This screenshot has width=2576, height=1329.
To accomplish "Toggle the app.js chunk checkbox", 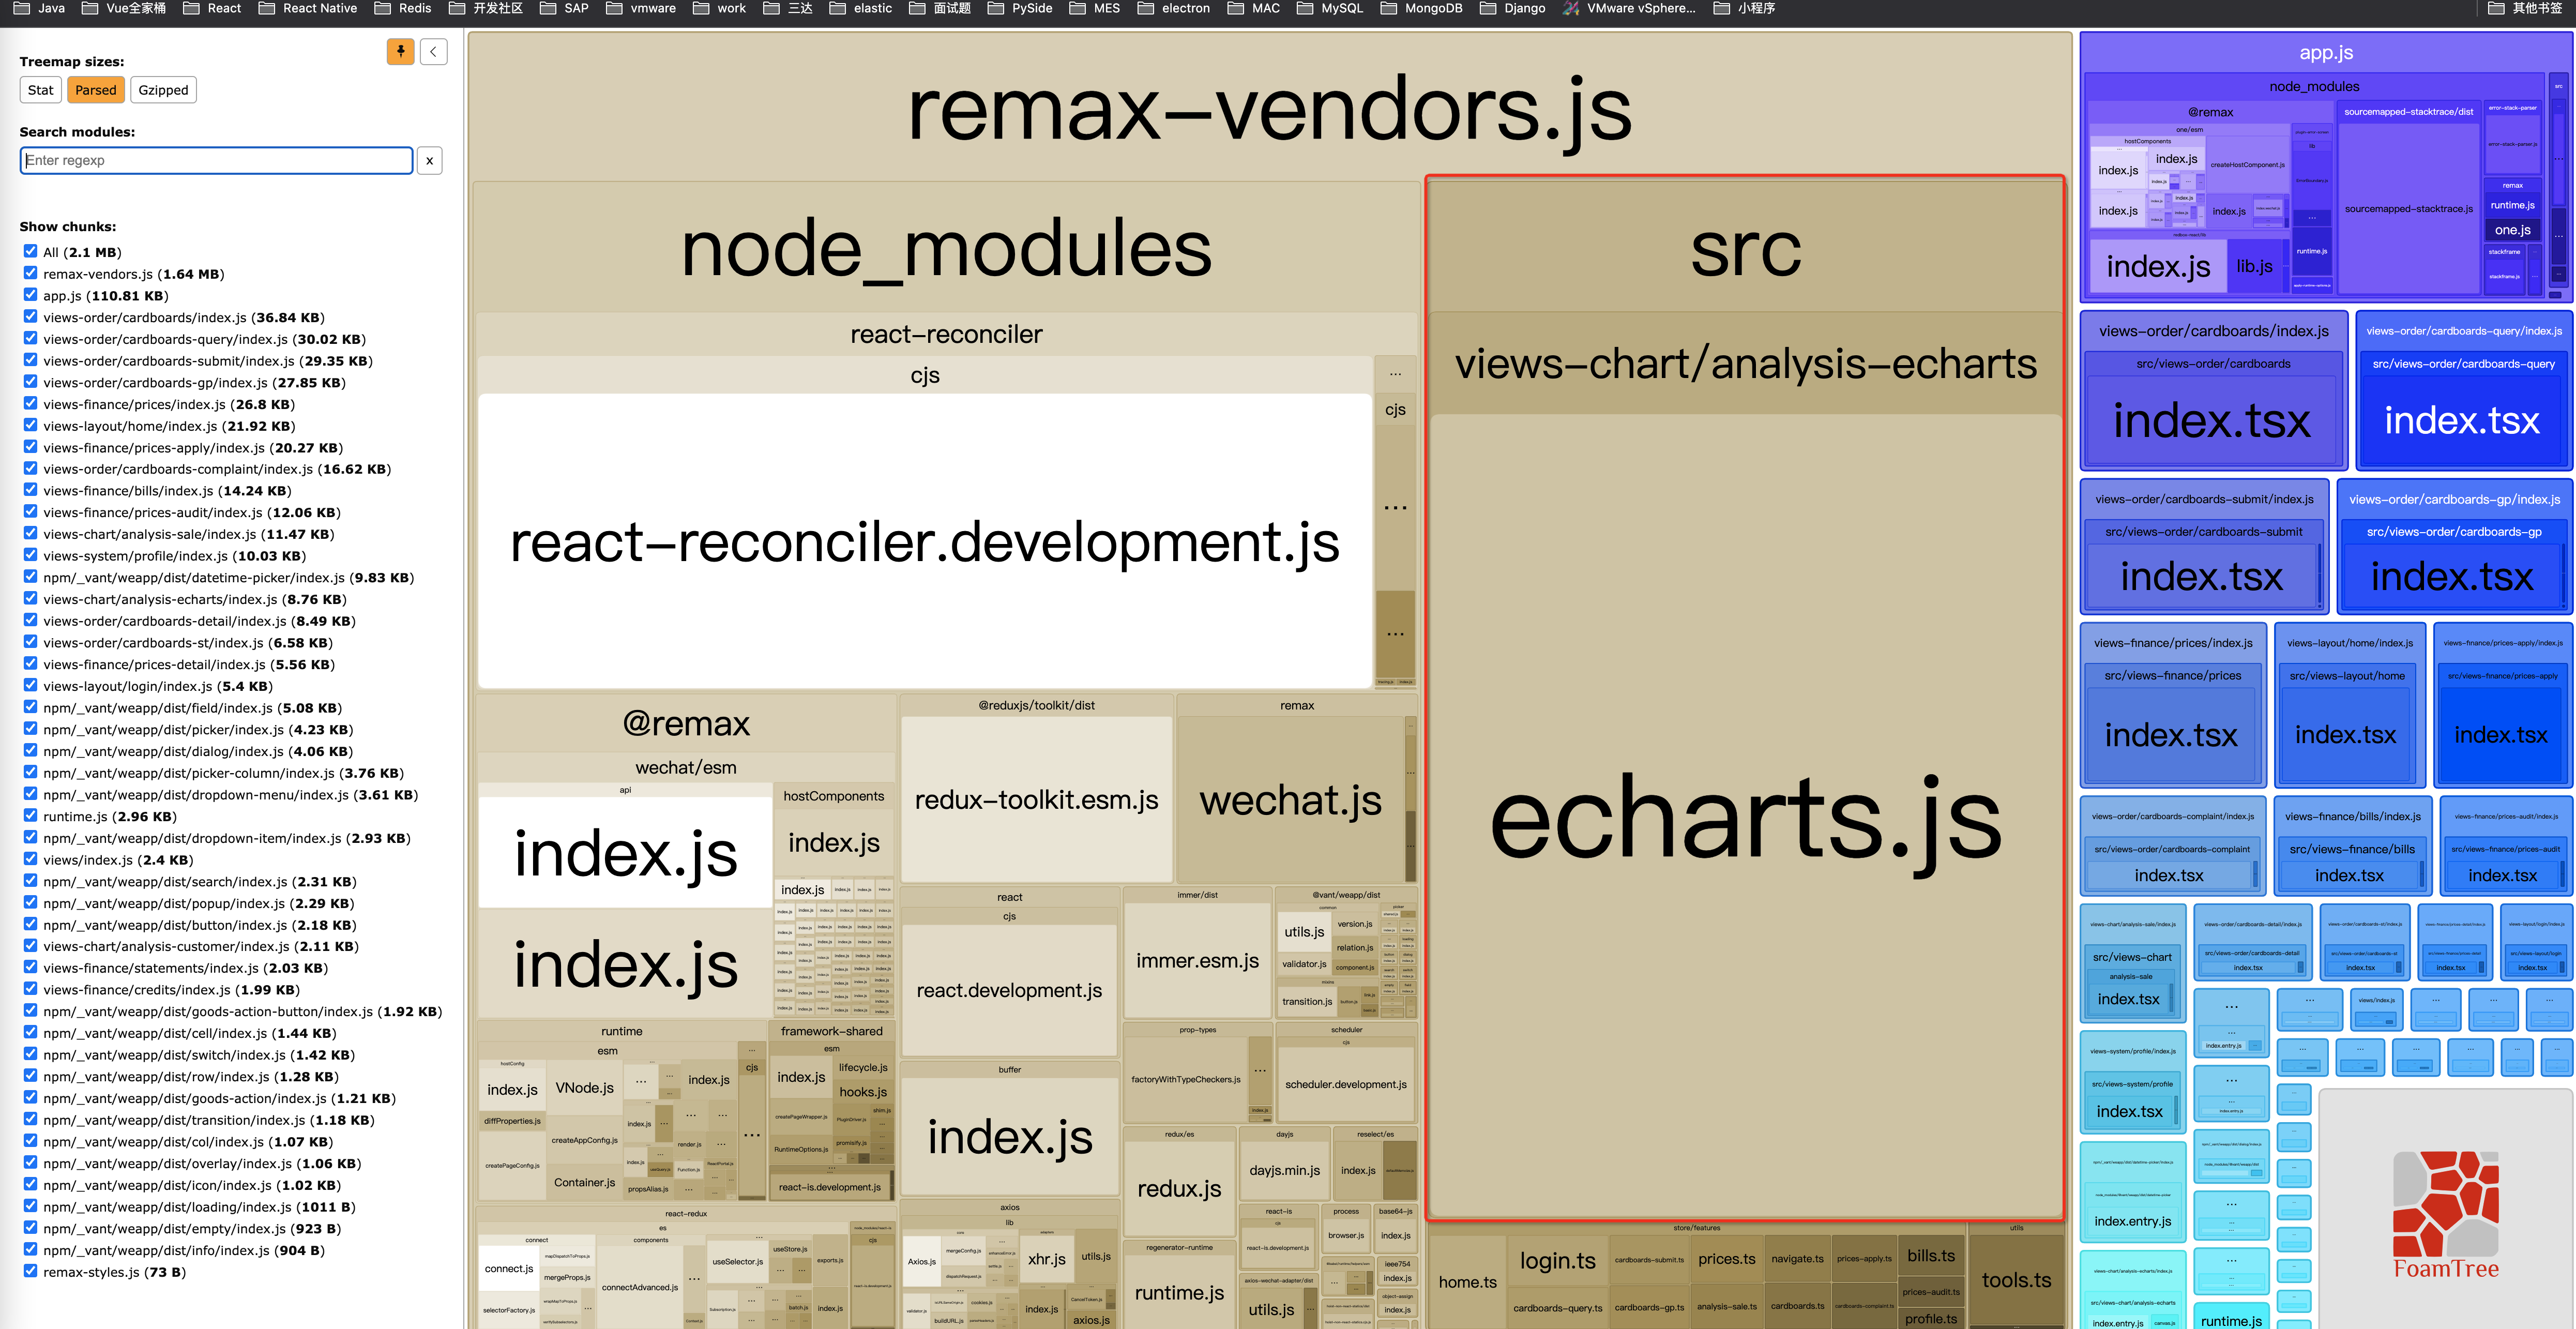I will point(31,295).
